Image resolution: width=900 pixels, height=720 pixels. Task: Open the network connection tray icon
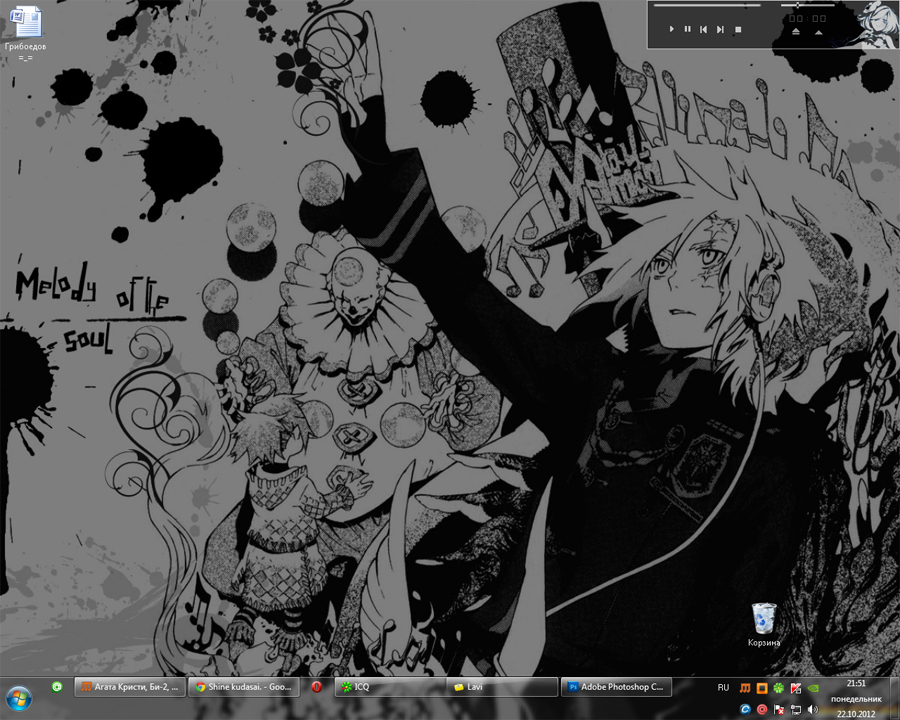[x=796, y=710]
